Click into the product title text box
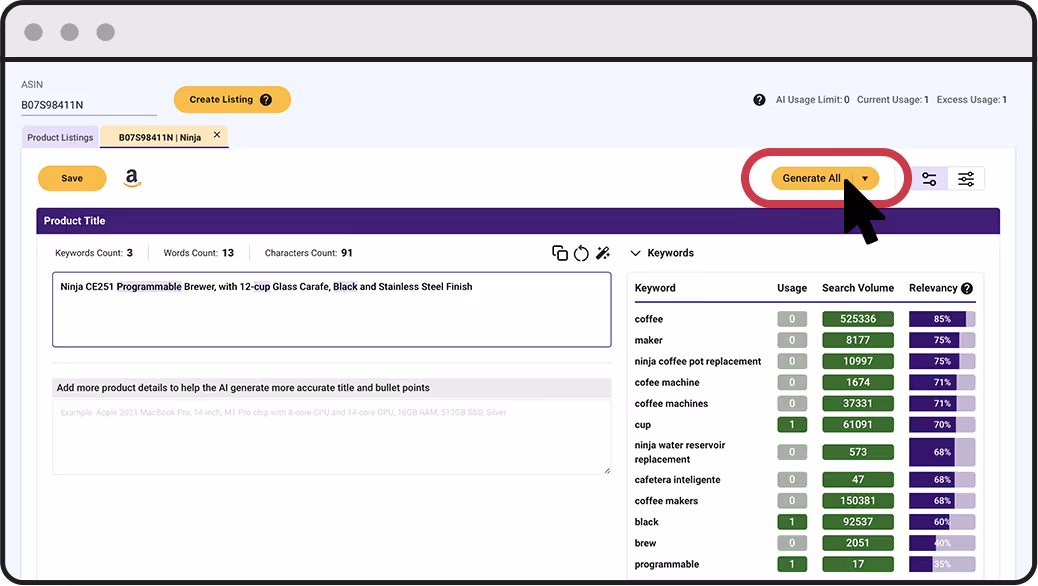Image resolution: width=1038 pixels, height=586 pixels. tap(332, 309)
